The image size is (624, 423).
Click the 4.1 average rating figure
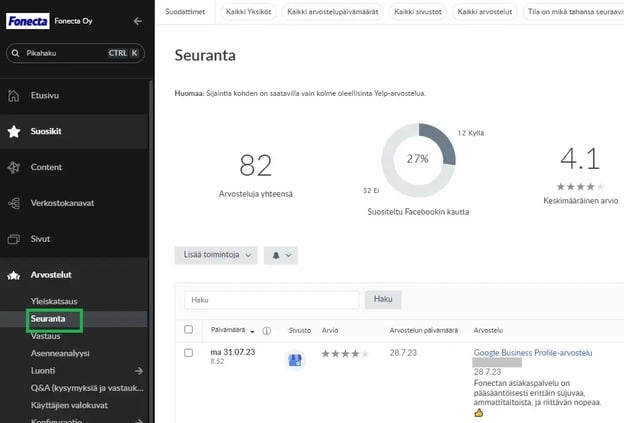(580, 159)
